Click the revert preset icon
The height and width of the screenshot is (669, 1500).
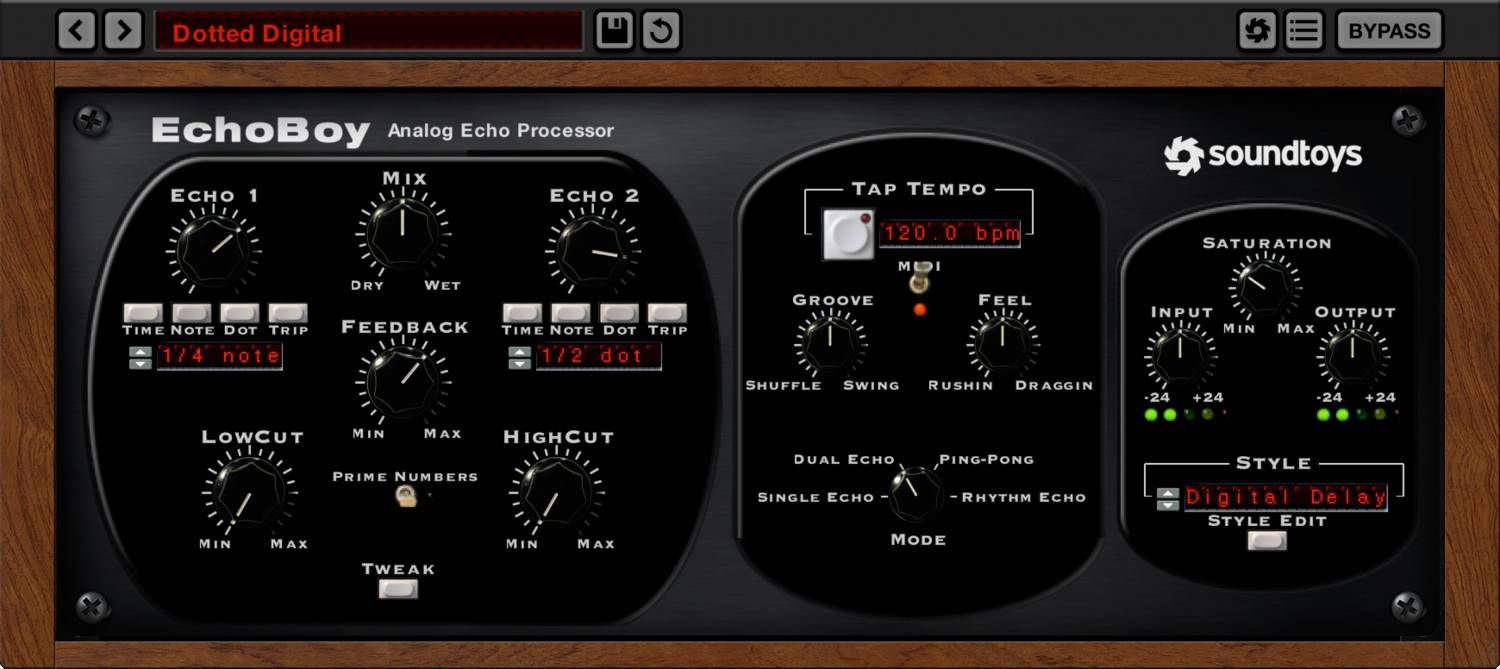tap(659, 30)
